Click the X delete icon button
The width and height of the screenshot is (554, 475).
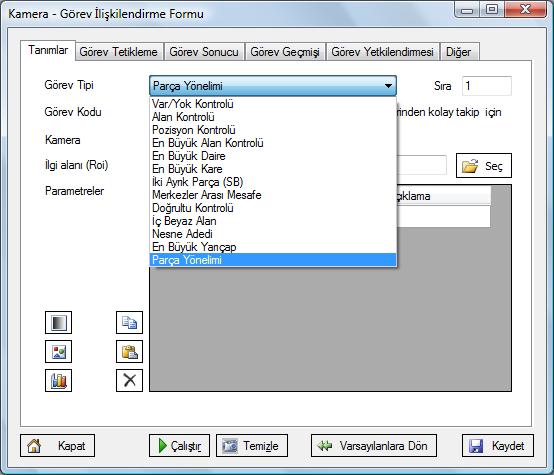tap(129, 380)
